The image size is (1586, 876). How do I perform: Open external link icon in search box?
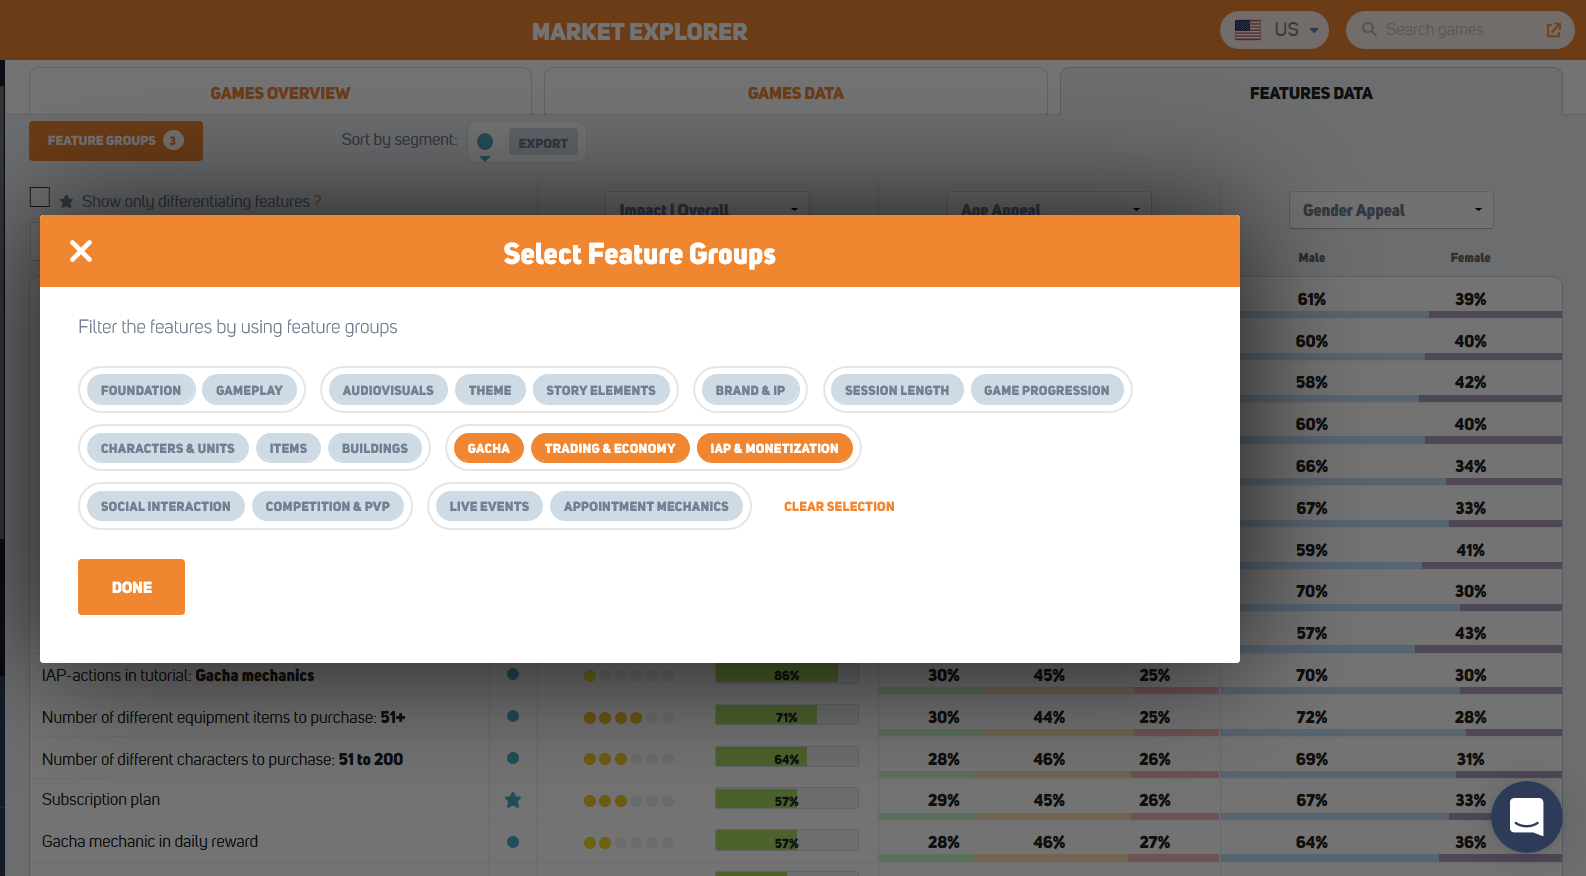coord(1553,30)
